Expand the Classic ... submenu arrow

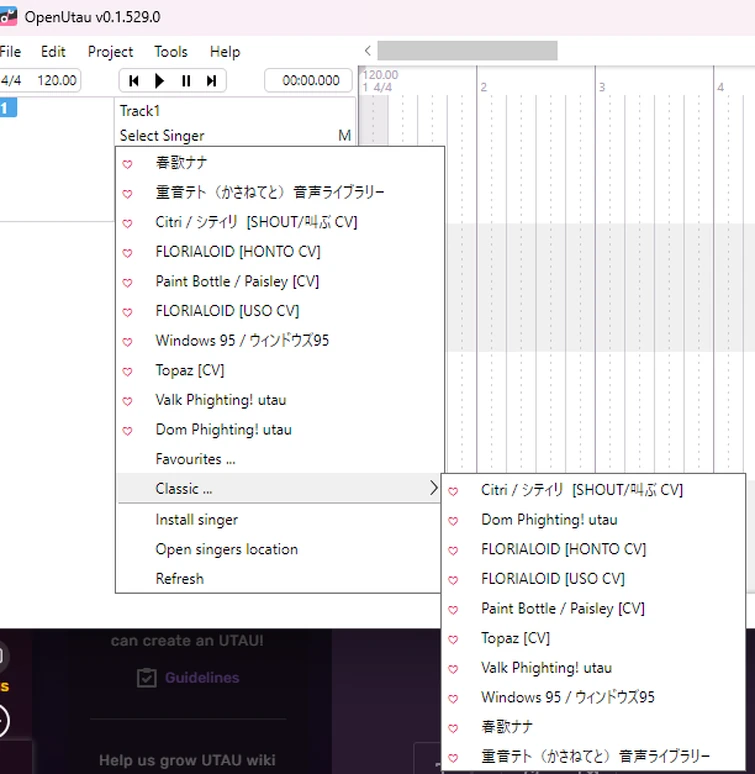point(433,488)
